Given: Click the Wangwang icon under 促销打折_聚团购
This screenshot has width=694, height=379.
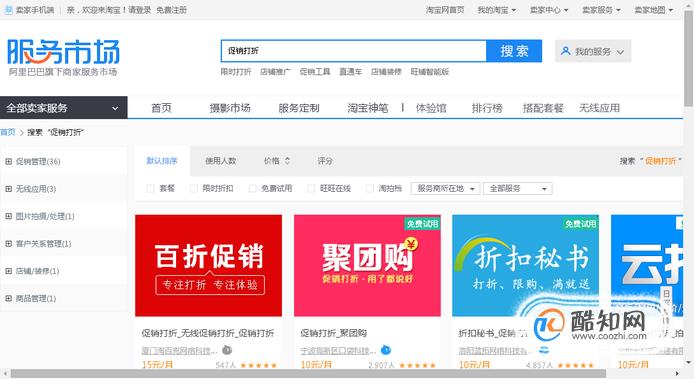Looking at the screenshot, I should click(386, 350).
